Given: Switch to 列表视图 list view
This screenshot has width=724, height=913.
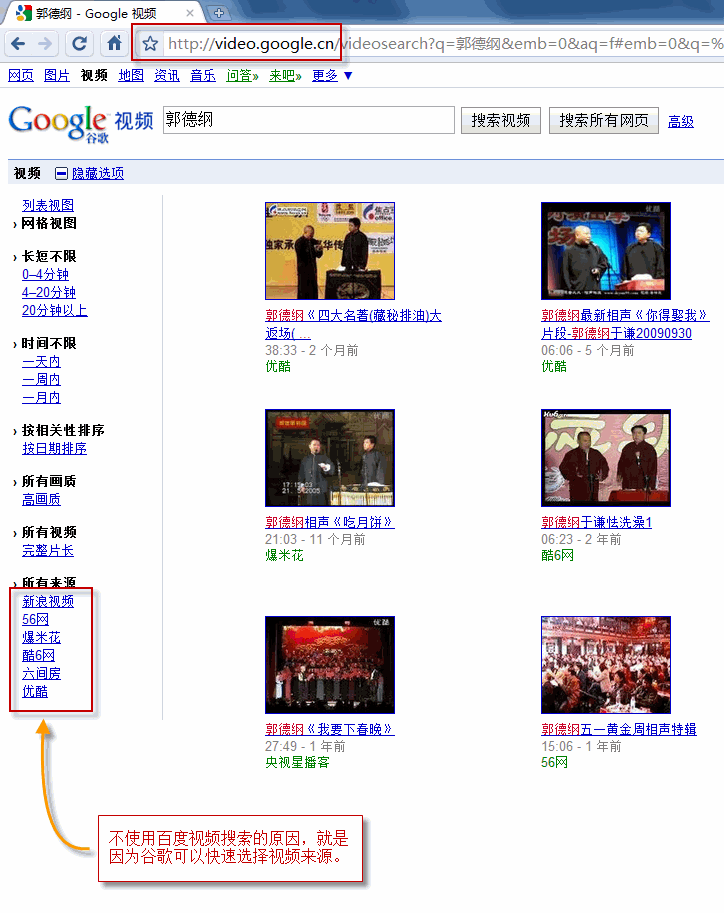Looking at the screenshot, I should pyautogui.click(x=48, y=205).
